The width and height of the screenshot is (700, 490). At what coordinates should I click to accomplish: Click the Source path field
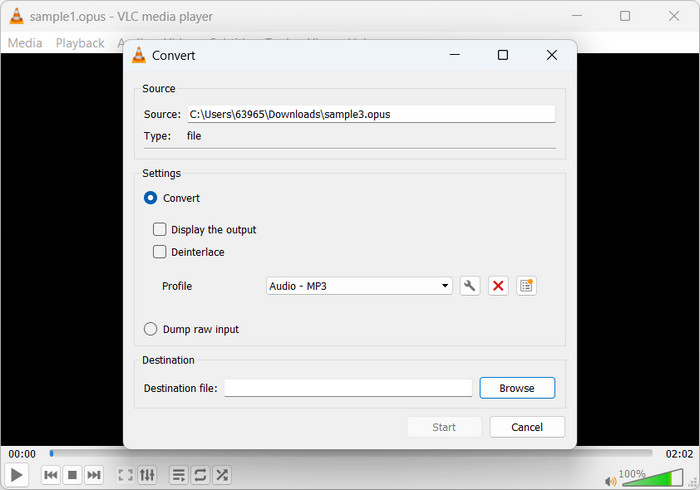coord(371,114)
